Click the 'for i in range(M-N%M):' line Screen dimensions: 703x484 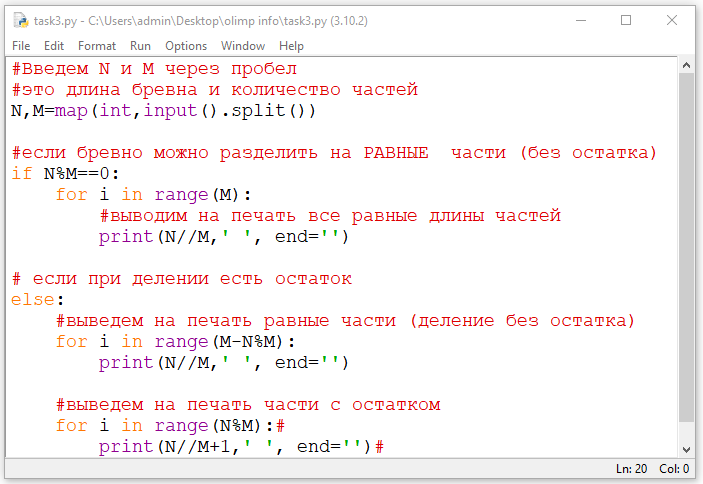pos(175,341)
